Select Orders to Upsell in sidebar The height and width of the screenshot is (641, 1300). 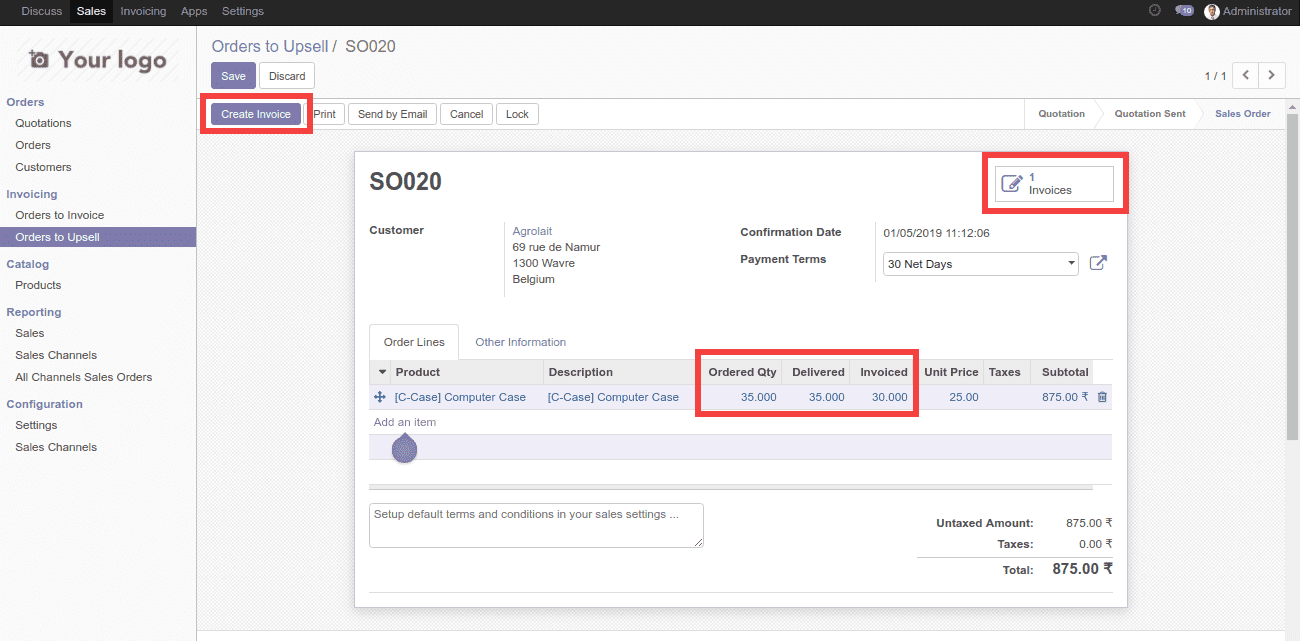[x=98, y=237]
